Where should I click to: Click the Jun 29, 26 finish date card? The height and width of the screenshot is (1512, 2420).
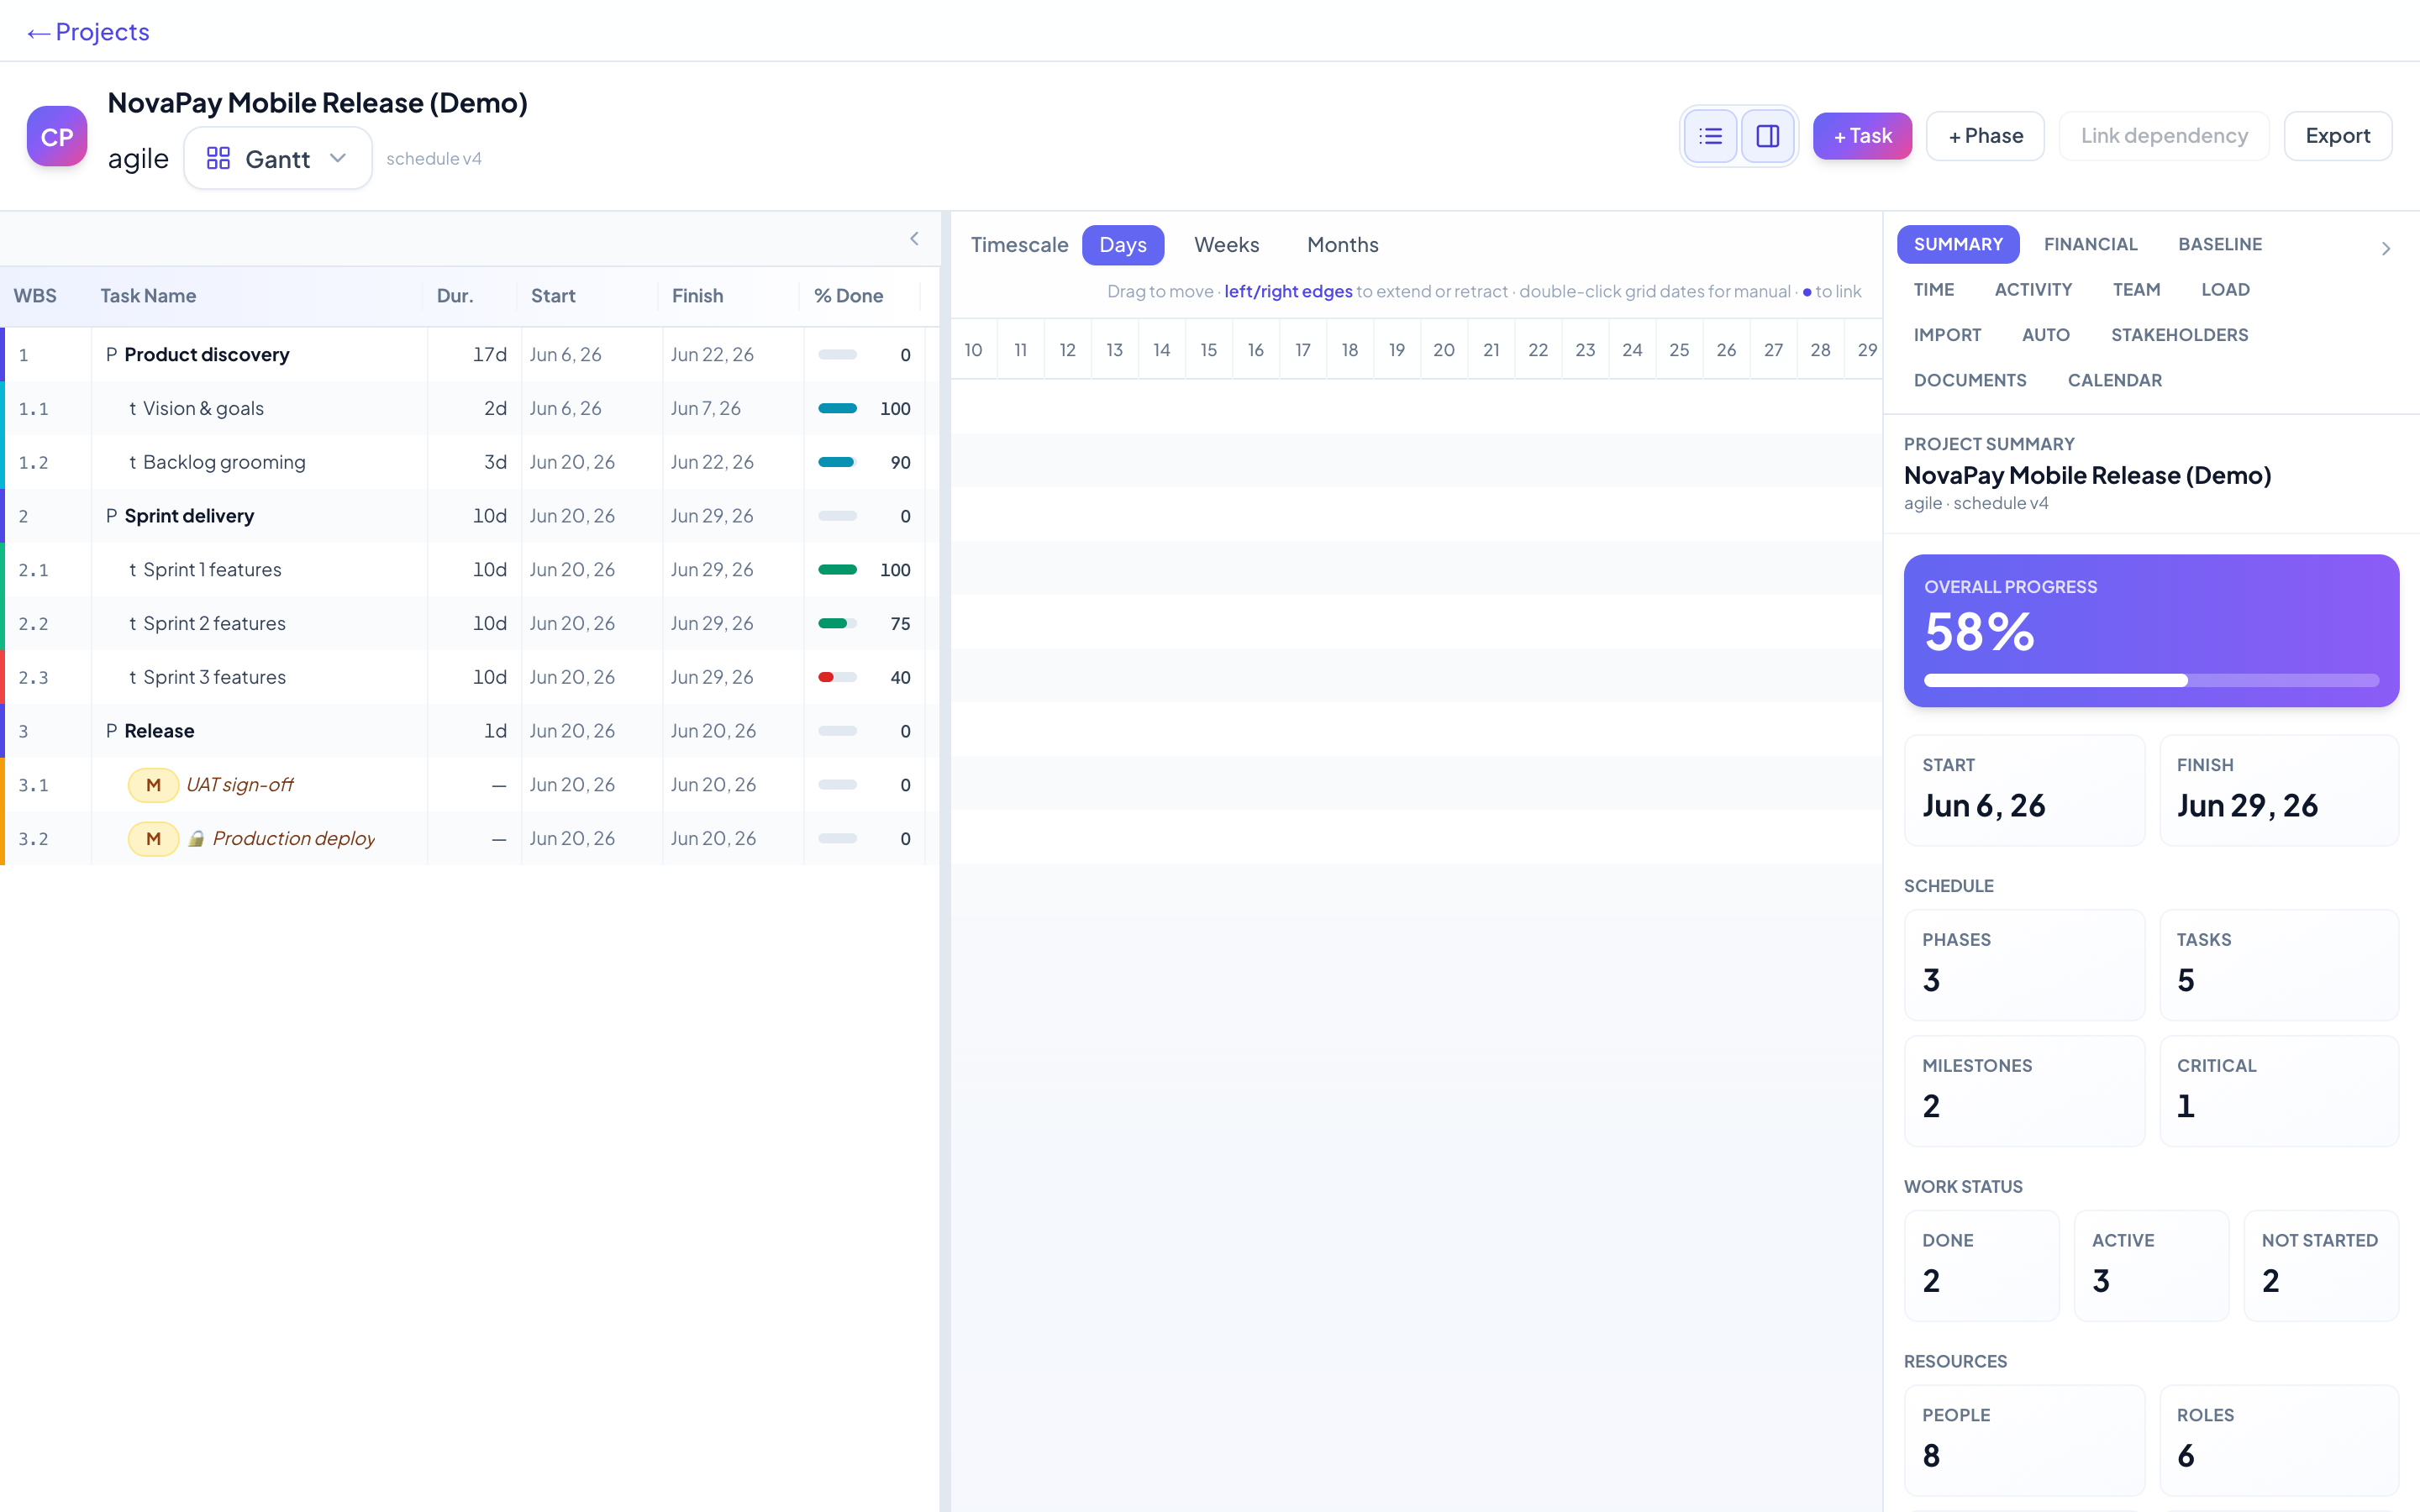click(x=2279, y=791)
